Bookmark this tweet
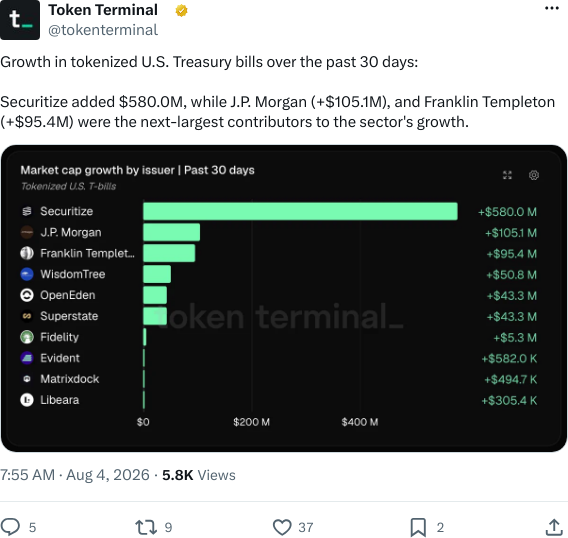 coord(418,527)
